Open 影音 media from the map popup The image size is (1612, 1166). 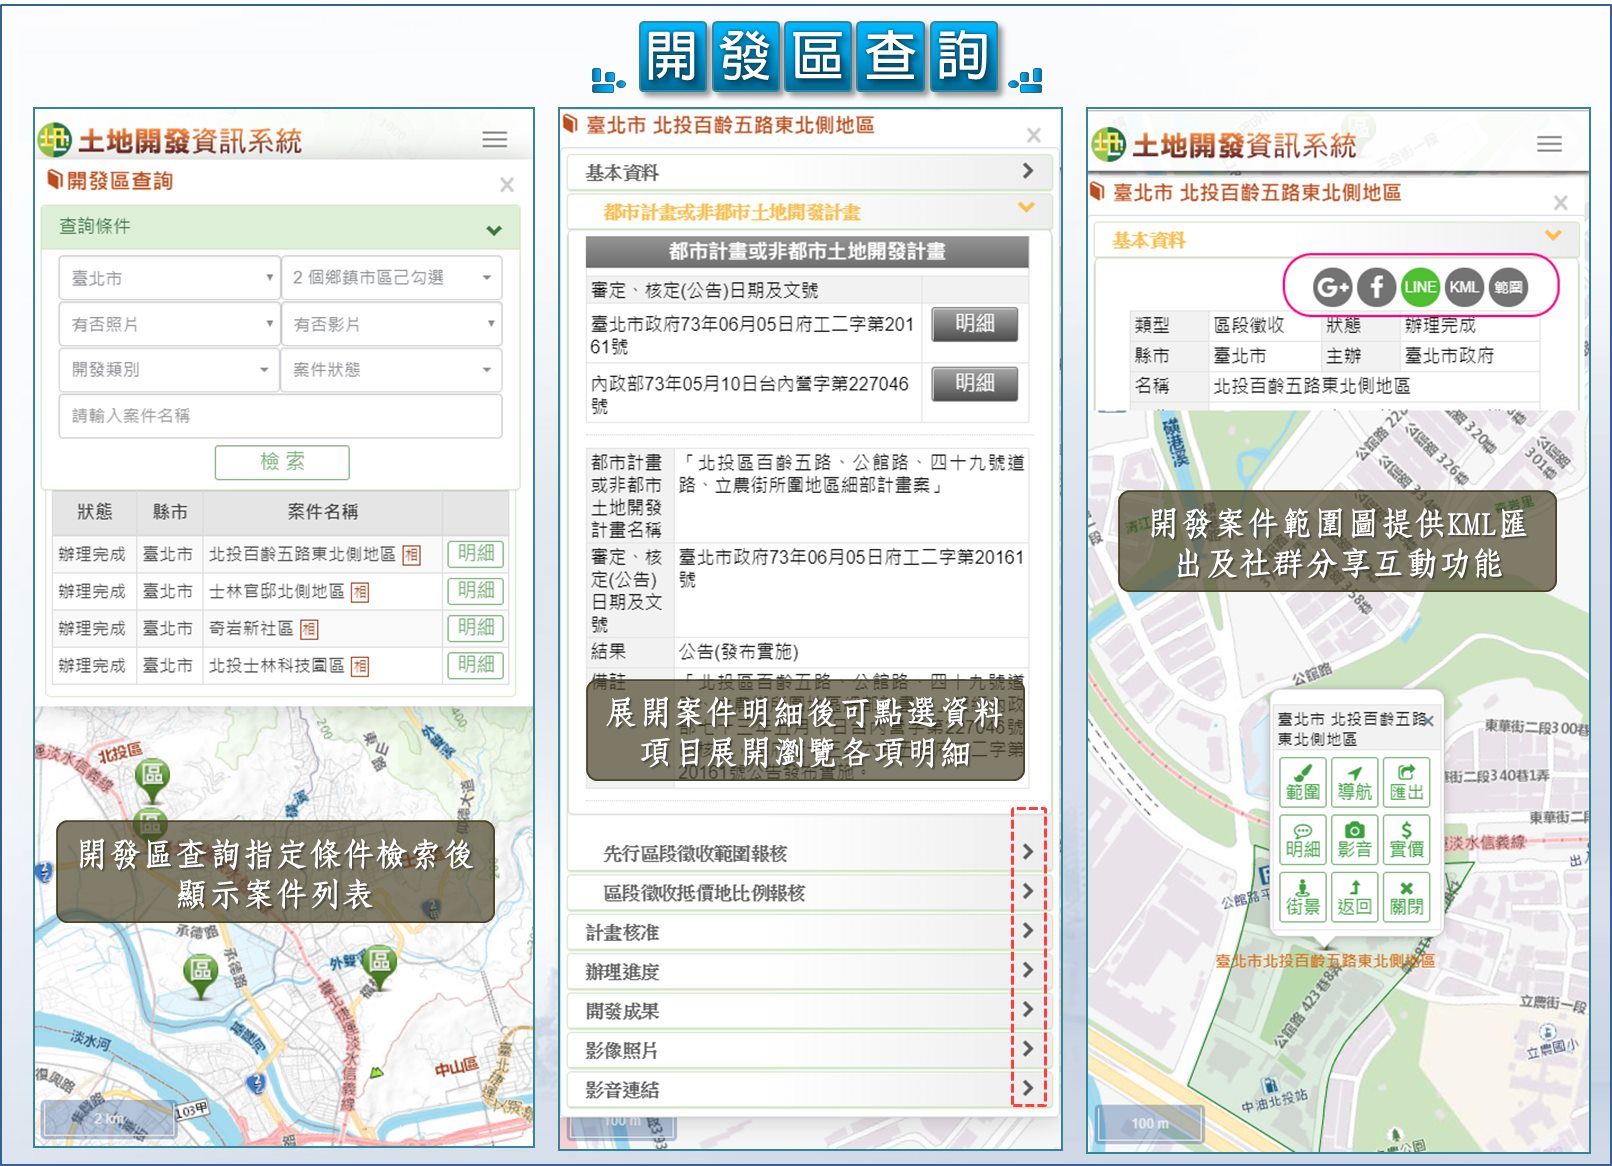click(1354, 839)
